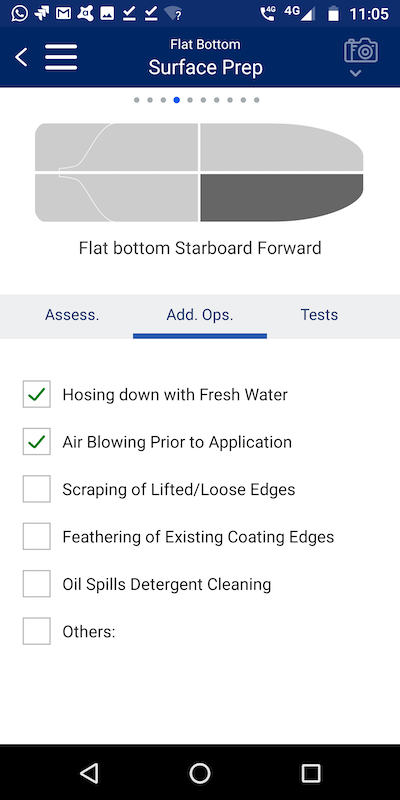Switch to the Tests tab
Screen dimensions: 400x800
point(319,315)
